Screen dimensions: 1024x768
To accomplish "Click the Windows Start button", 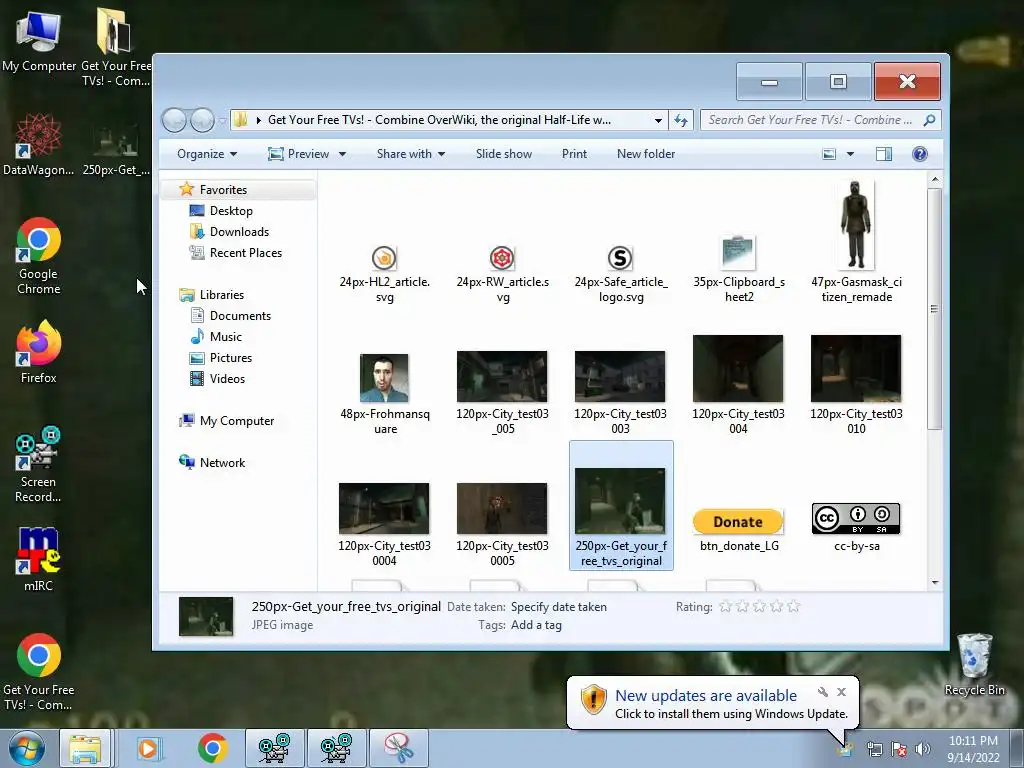I will pyautogui.click(x=27, y=748).
